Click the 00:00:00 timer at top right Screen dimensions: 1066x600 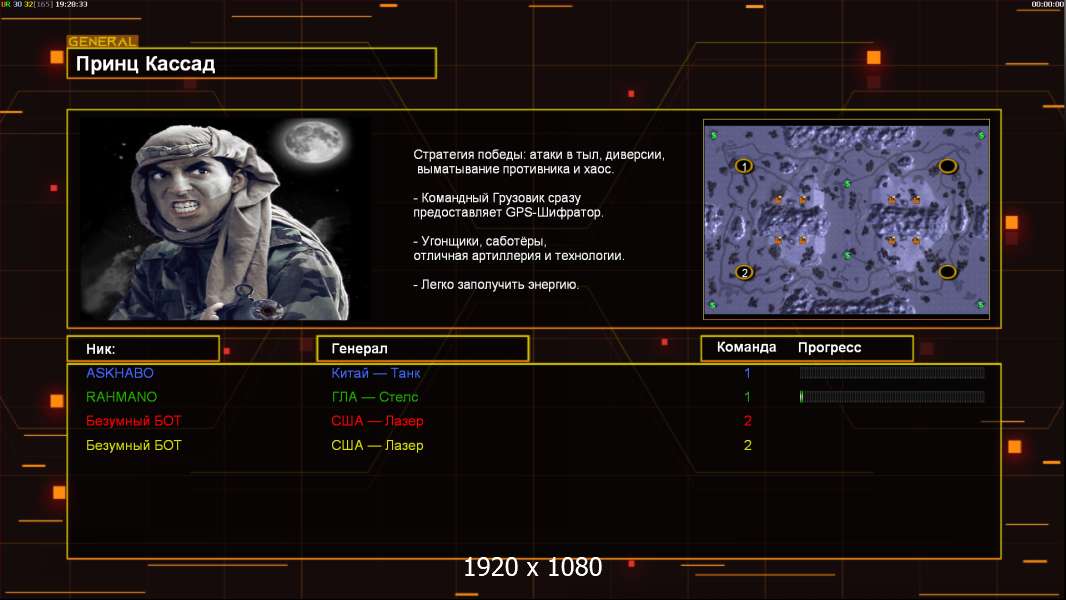pos(1048,4)
